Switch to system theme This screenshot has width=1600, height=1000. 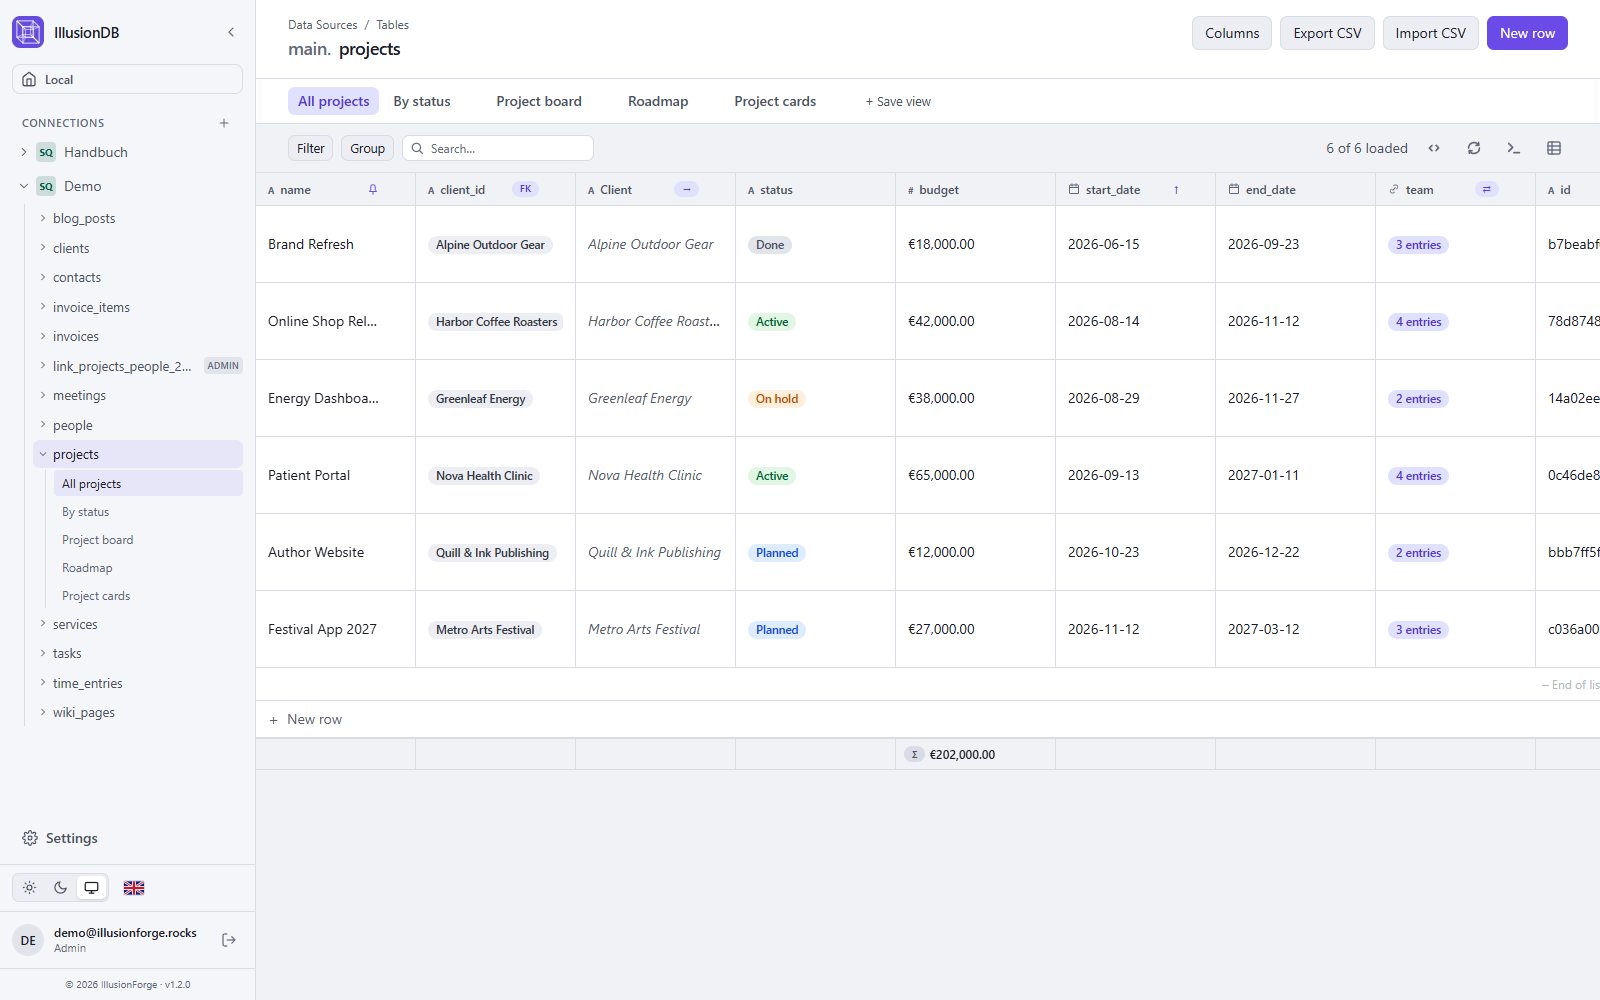92,888
